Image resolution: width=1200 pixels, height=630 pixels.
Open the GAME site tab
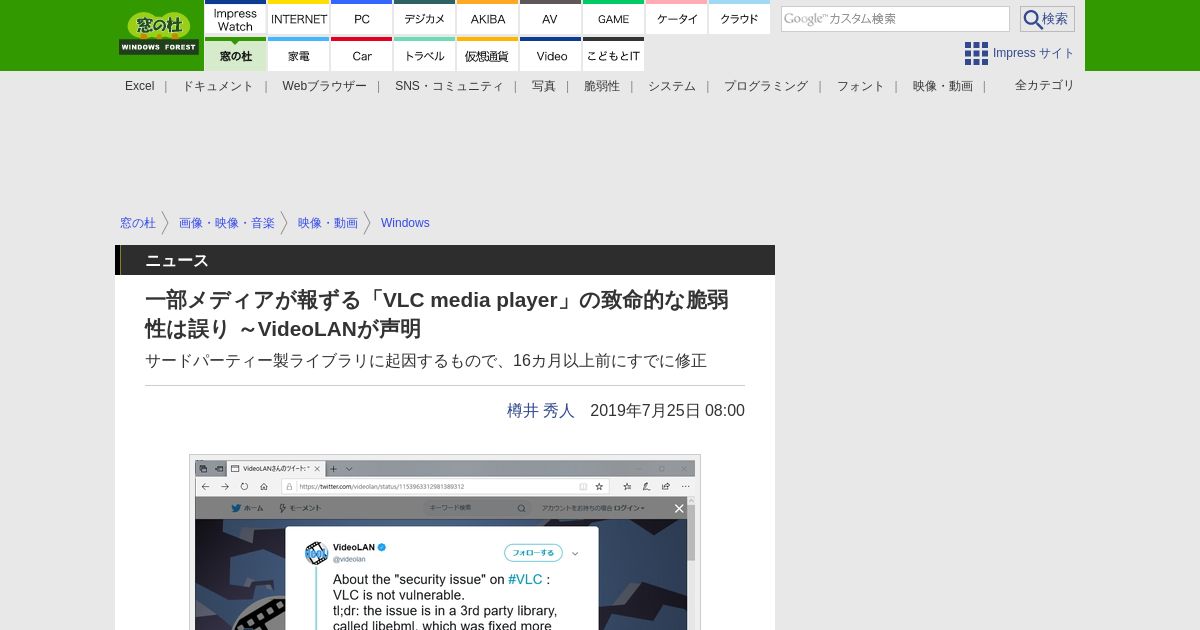[613, 19]
